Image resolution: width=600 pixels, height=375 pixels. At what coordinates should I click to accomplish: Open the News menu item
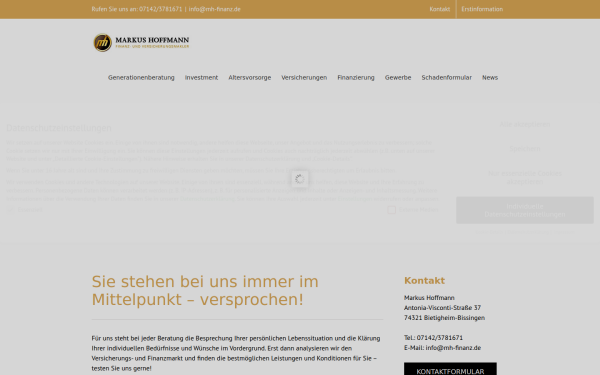[x=490, y=78]
